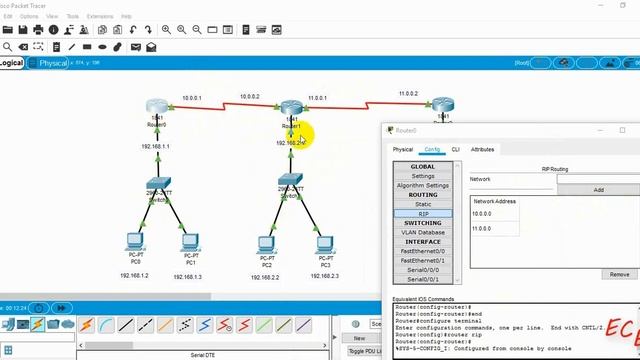Click the Fast Forward Time button
Image resolution: width=640 pixels, height=360 pixels.
(x=62, y=308)
